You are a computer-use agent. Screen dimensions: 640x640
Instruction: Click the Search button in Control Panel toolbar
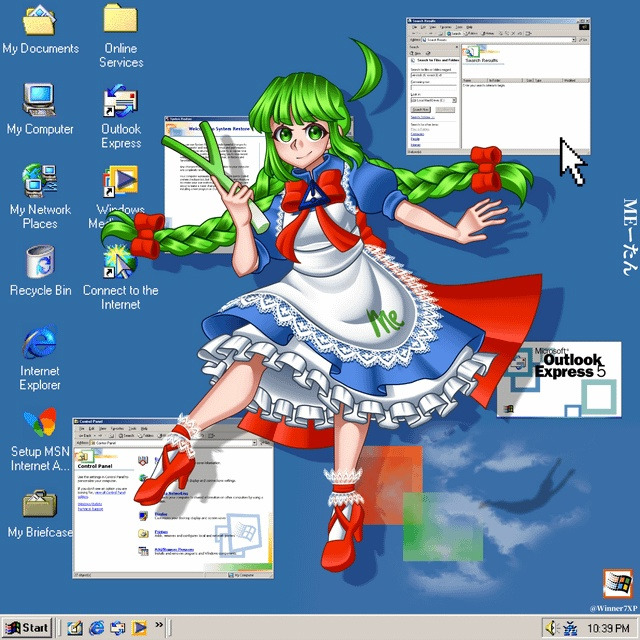tap(127, 436)
